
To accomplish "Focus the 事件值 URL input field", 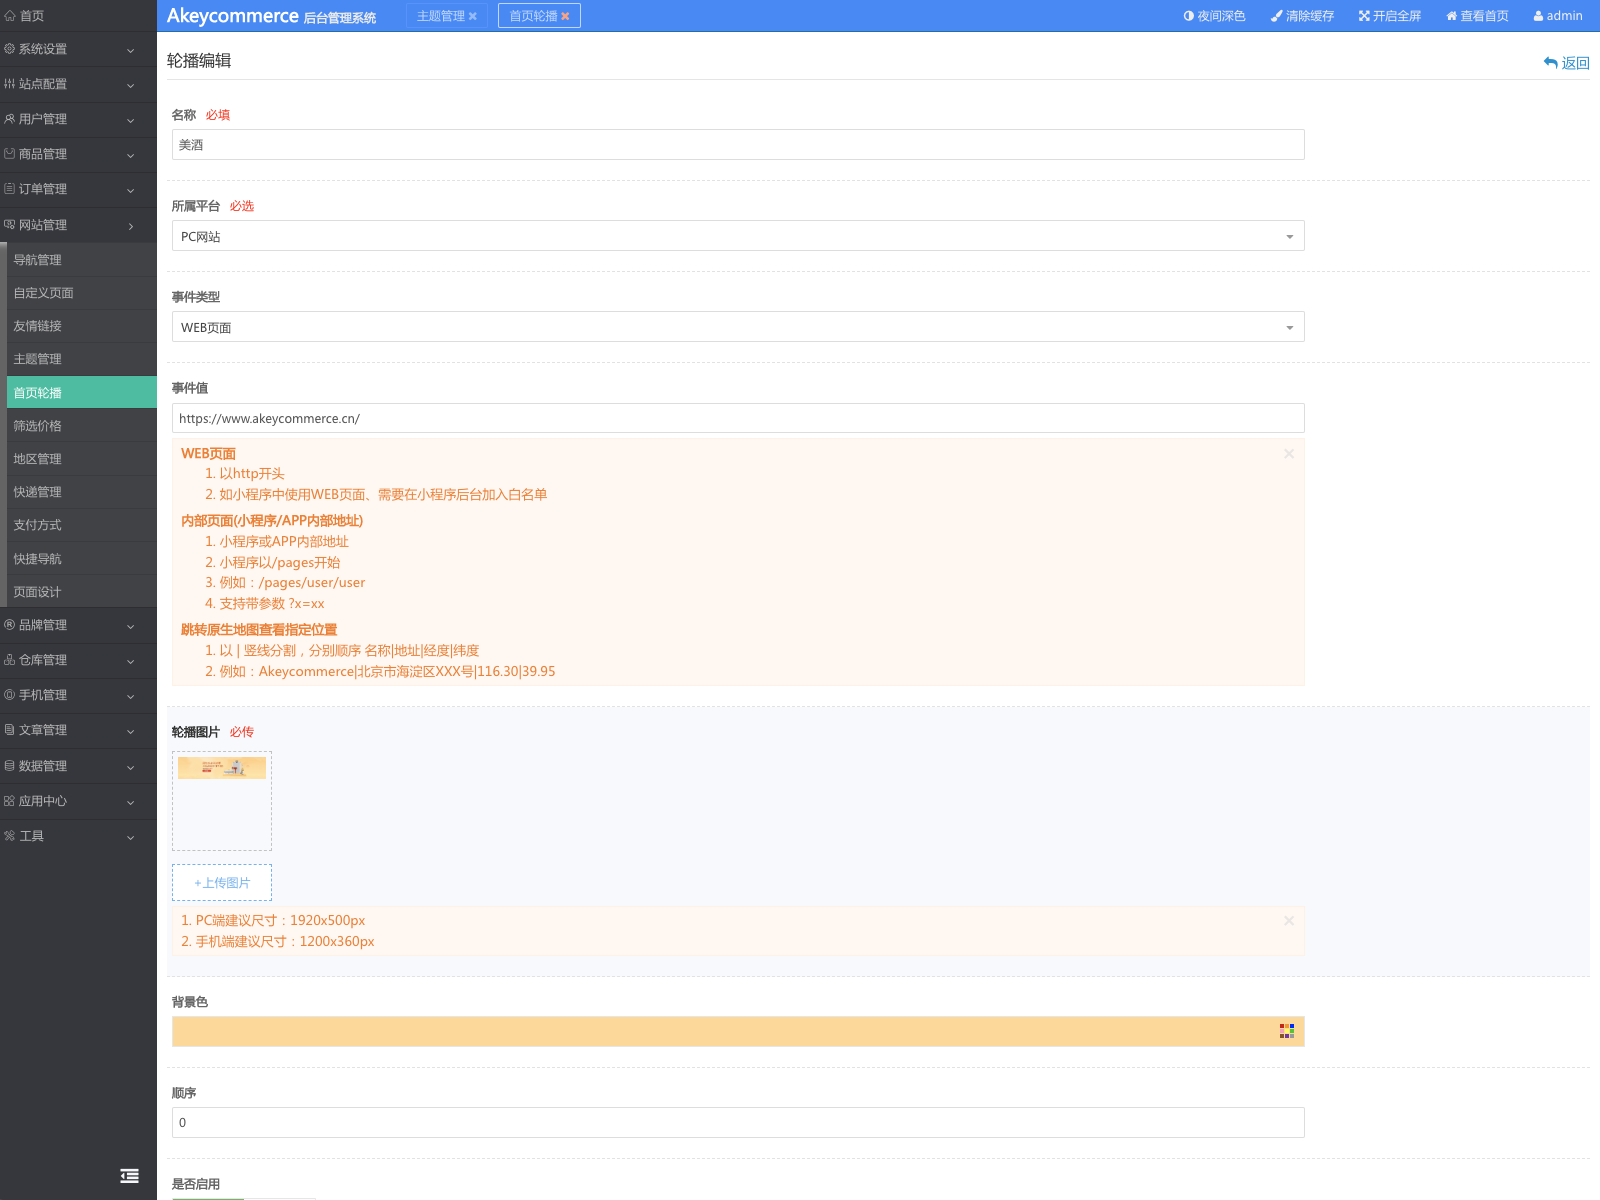I will [x=738, y=418].
